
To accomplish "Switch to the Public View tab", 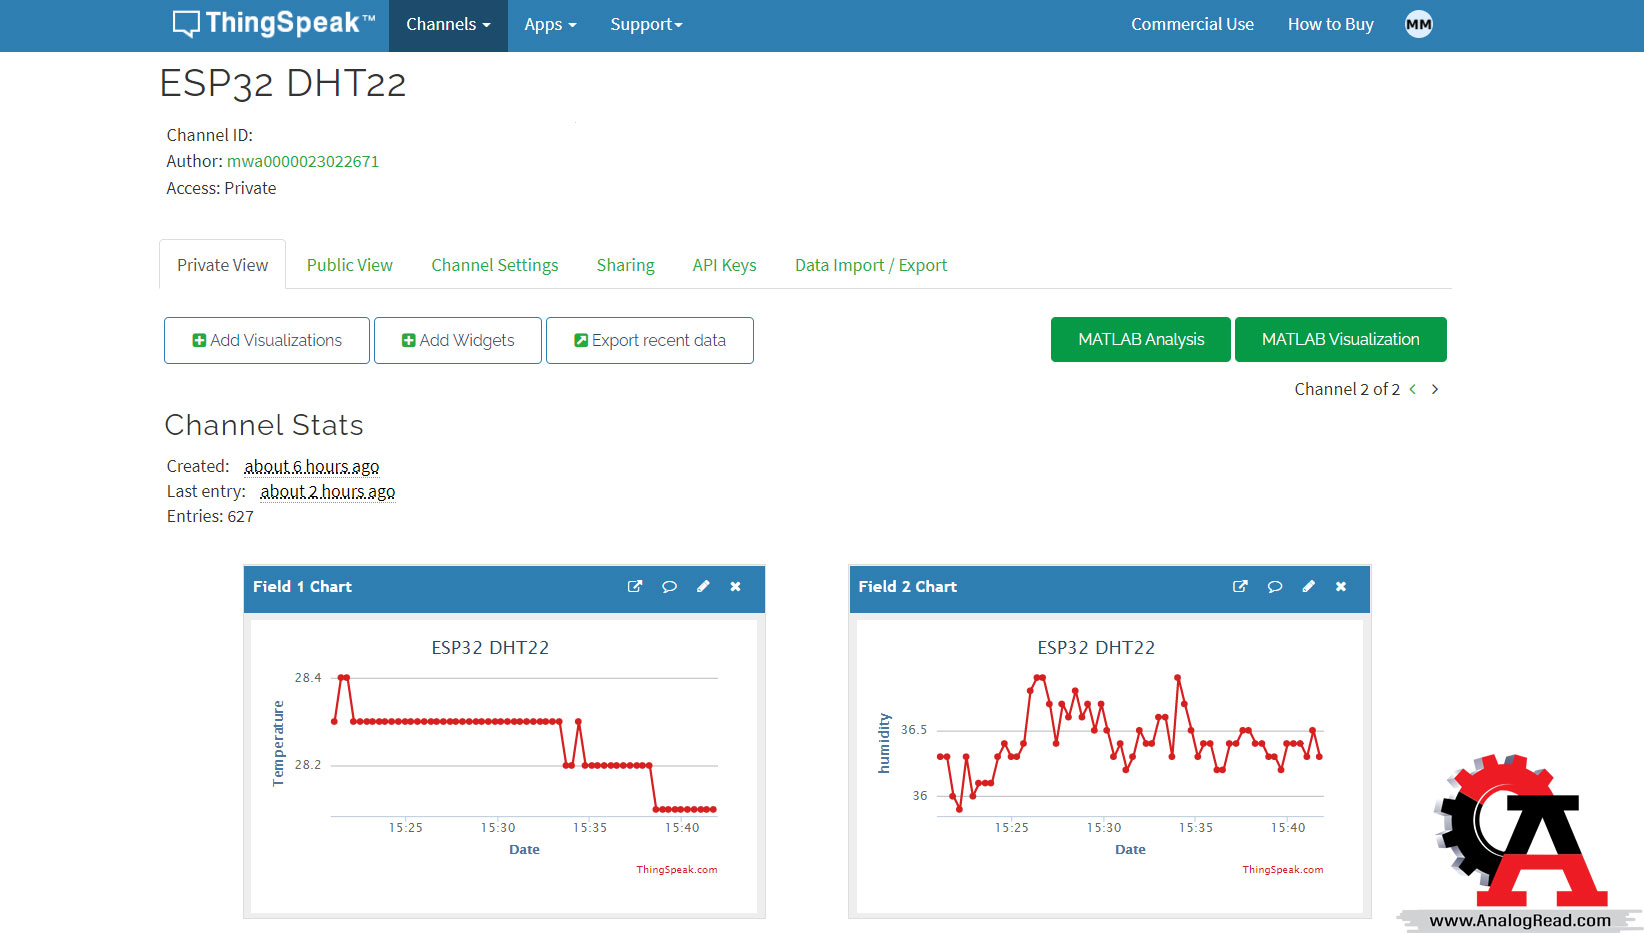I will 349,265.
